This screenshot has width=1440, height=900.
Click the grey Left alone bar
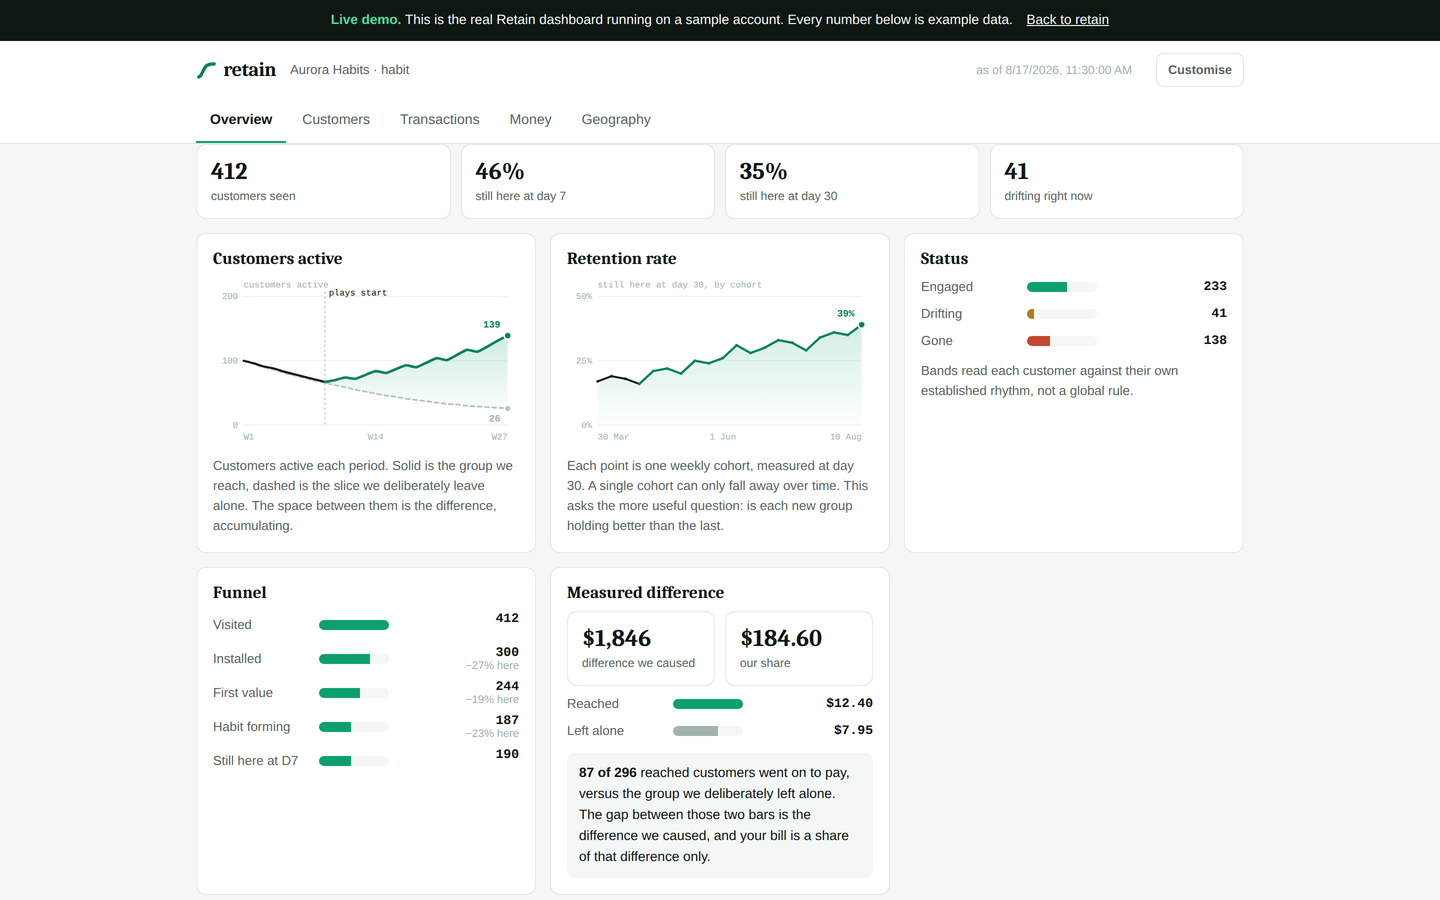tap(708, 731)
